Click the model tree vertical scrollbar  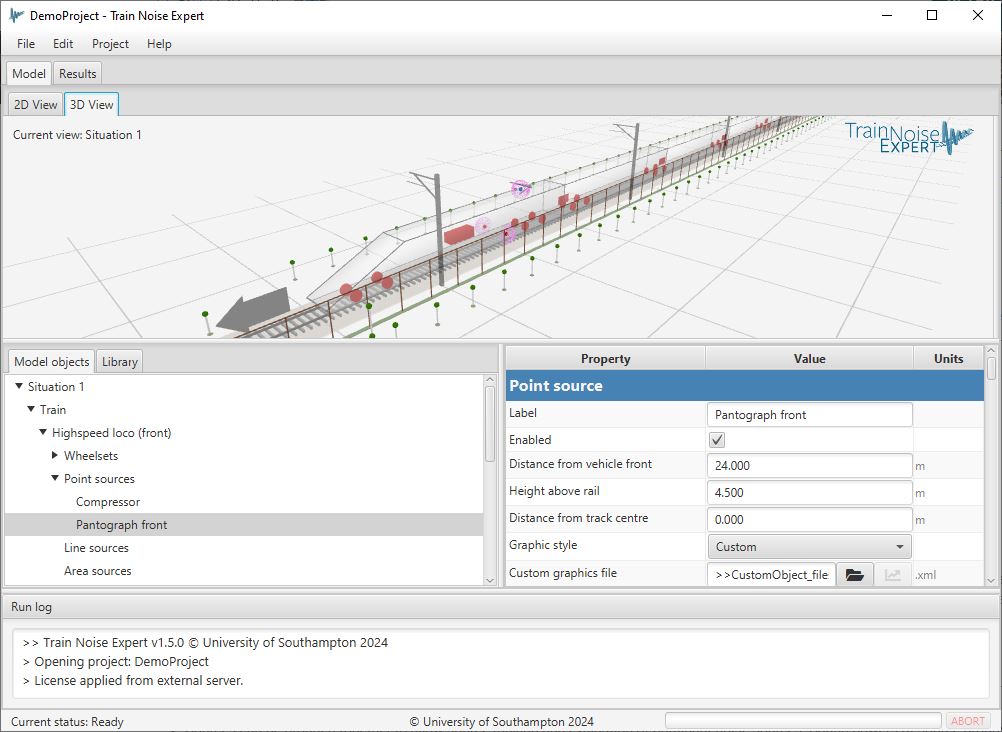[490, 423]
